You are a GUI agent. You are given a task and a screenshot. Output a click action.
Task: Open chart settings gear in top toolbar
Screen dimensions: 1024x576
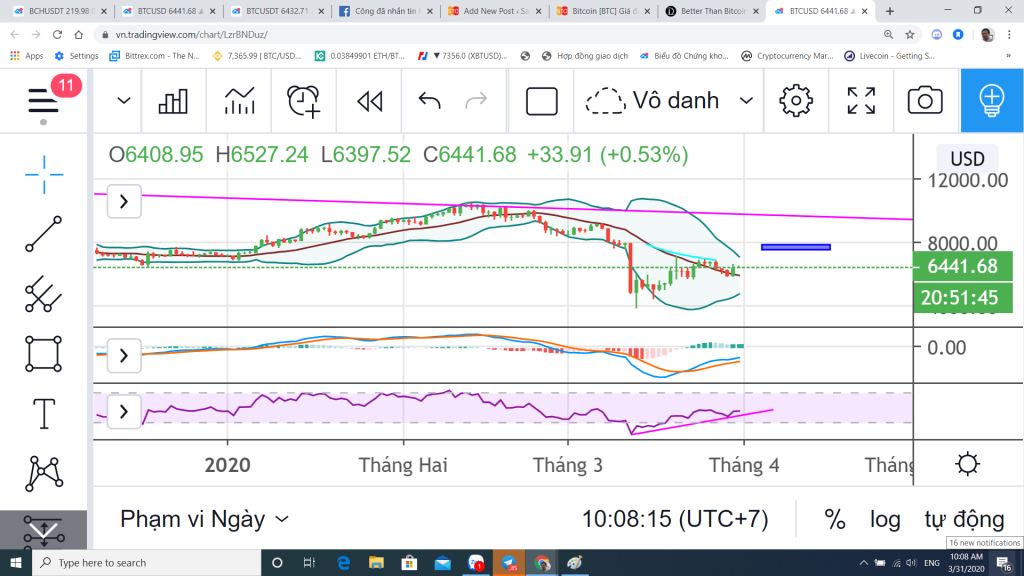click(x=795, y=100)
